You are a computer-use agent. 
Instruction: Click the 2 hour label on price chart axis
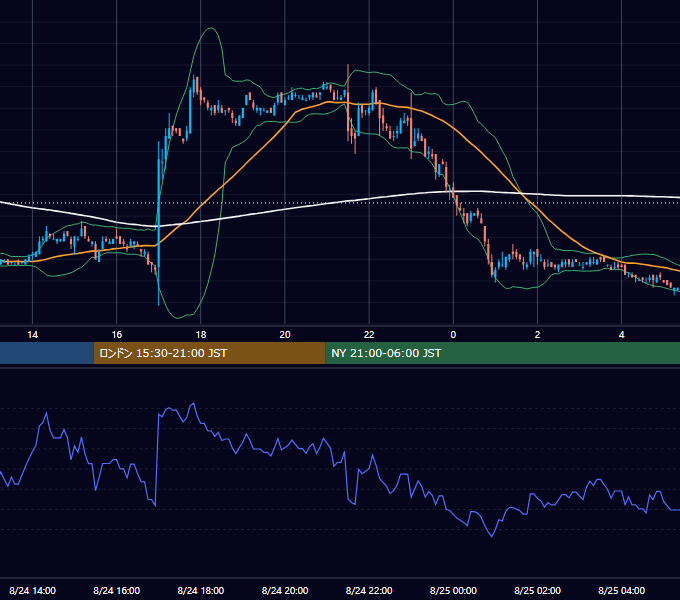tap(537, 335)
